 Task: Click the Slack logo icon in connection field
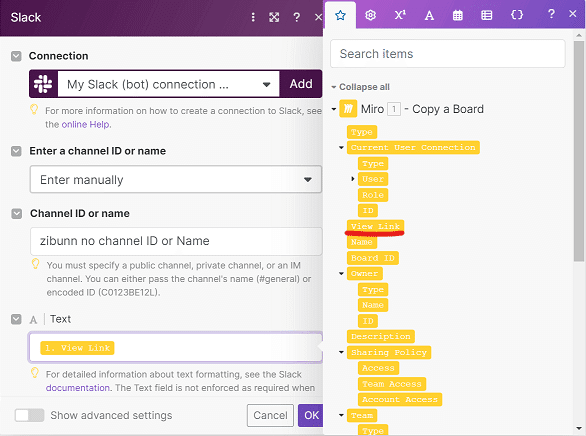point(43,84)
